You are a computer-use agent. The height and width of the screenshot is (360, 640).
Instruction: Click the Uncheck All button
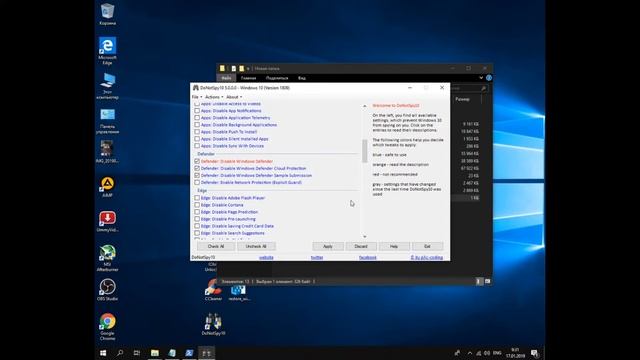coord(256,246)
